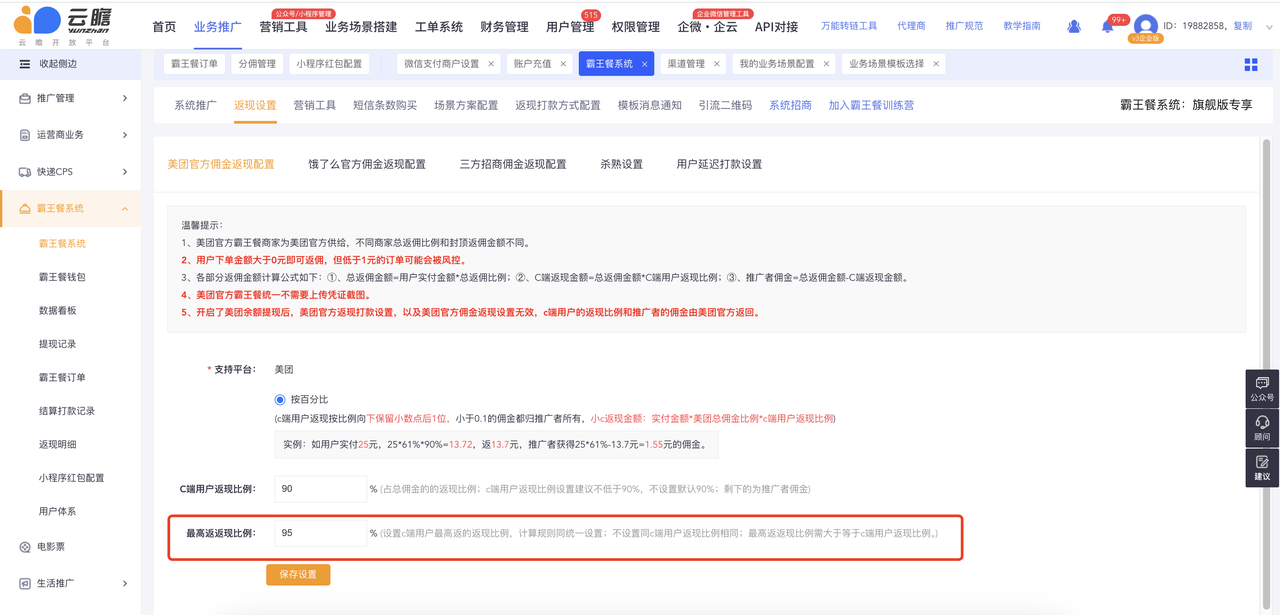Open 用户延迟打款设置 tab

(x=719, y=164)
